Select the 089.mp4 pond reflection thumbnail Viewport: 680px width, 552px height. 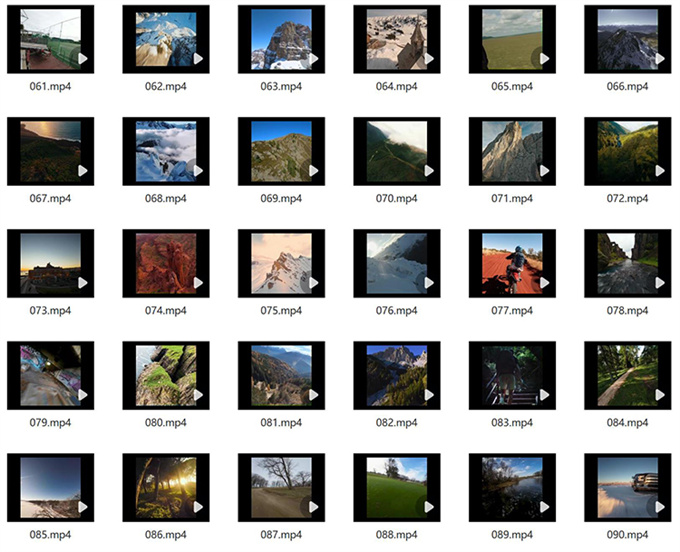512,487
